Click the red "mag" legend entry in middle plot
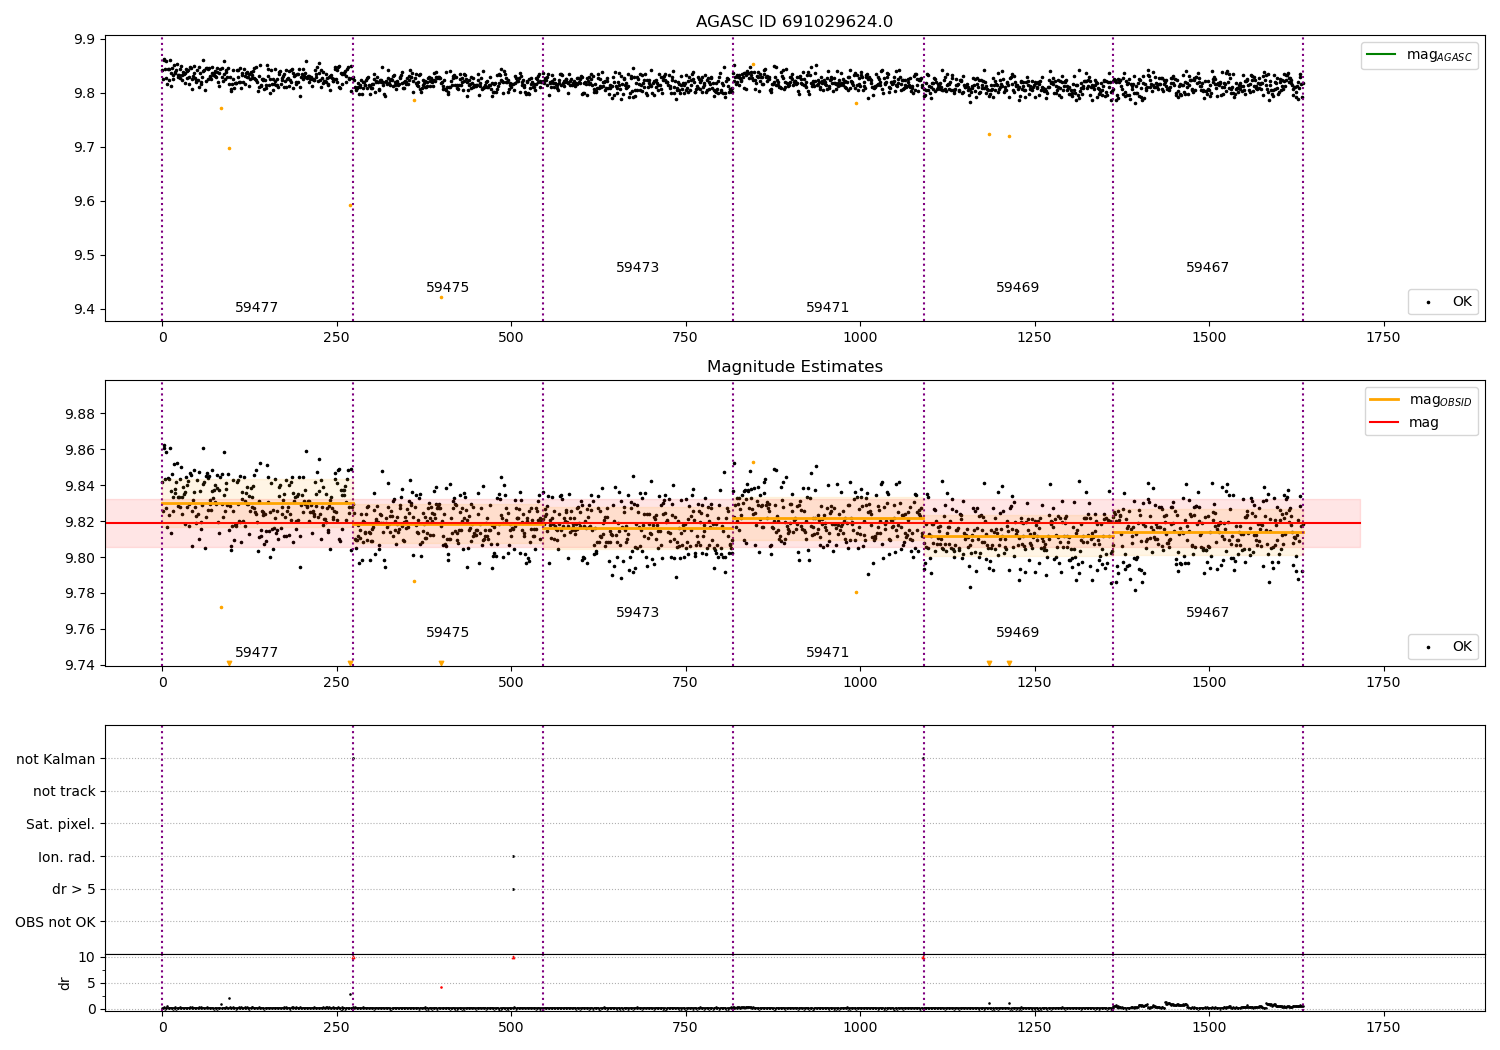Image resolution: width=1500 pixels, height=1050 pixels. (1404, 422)
